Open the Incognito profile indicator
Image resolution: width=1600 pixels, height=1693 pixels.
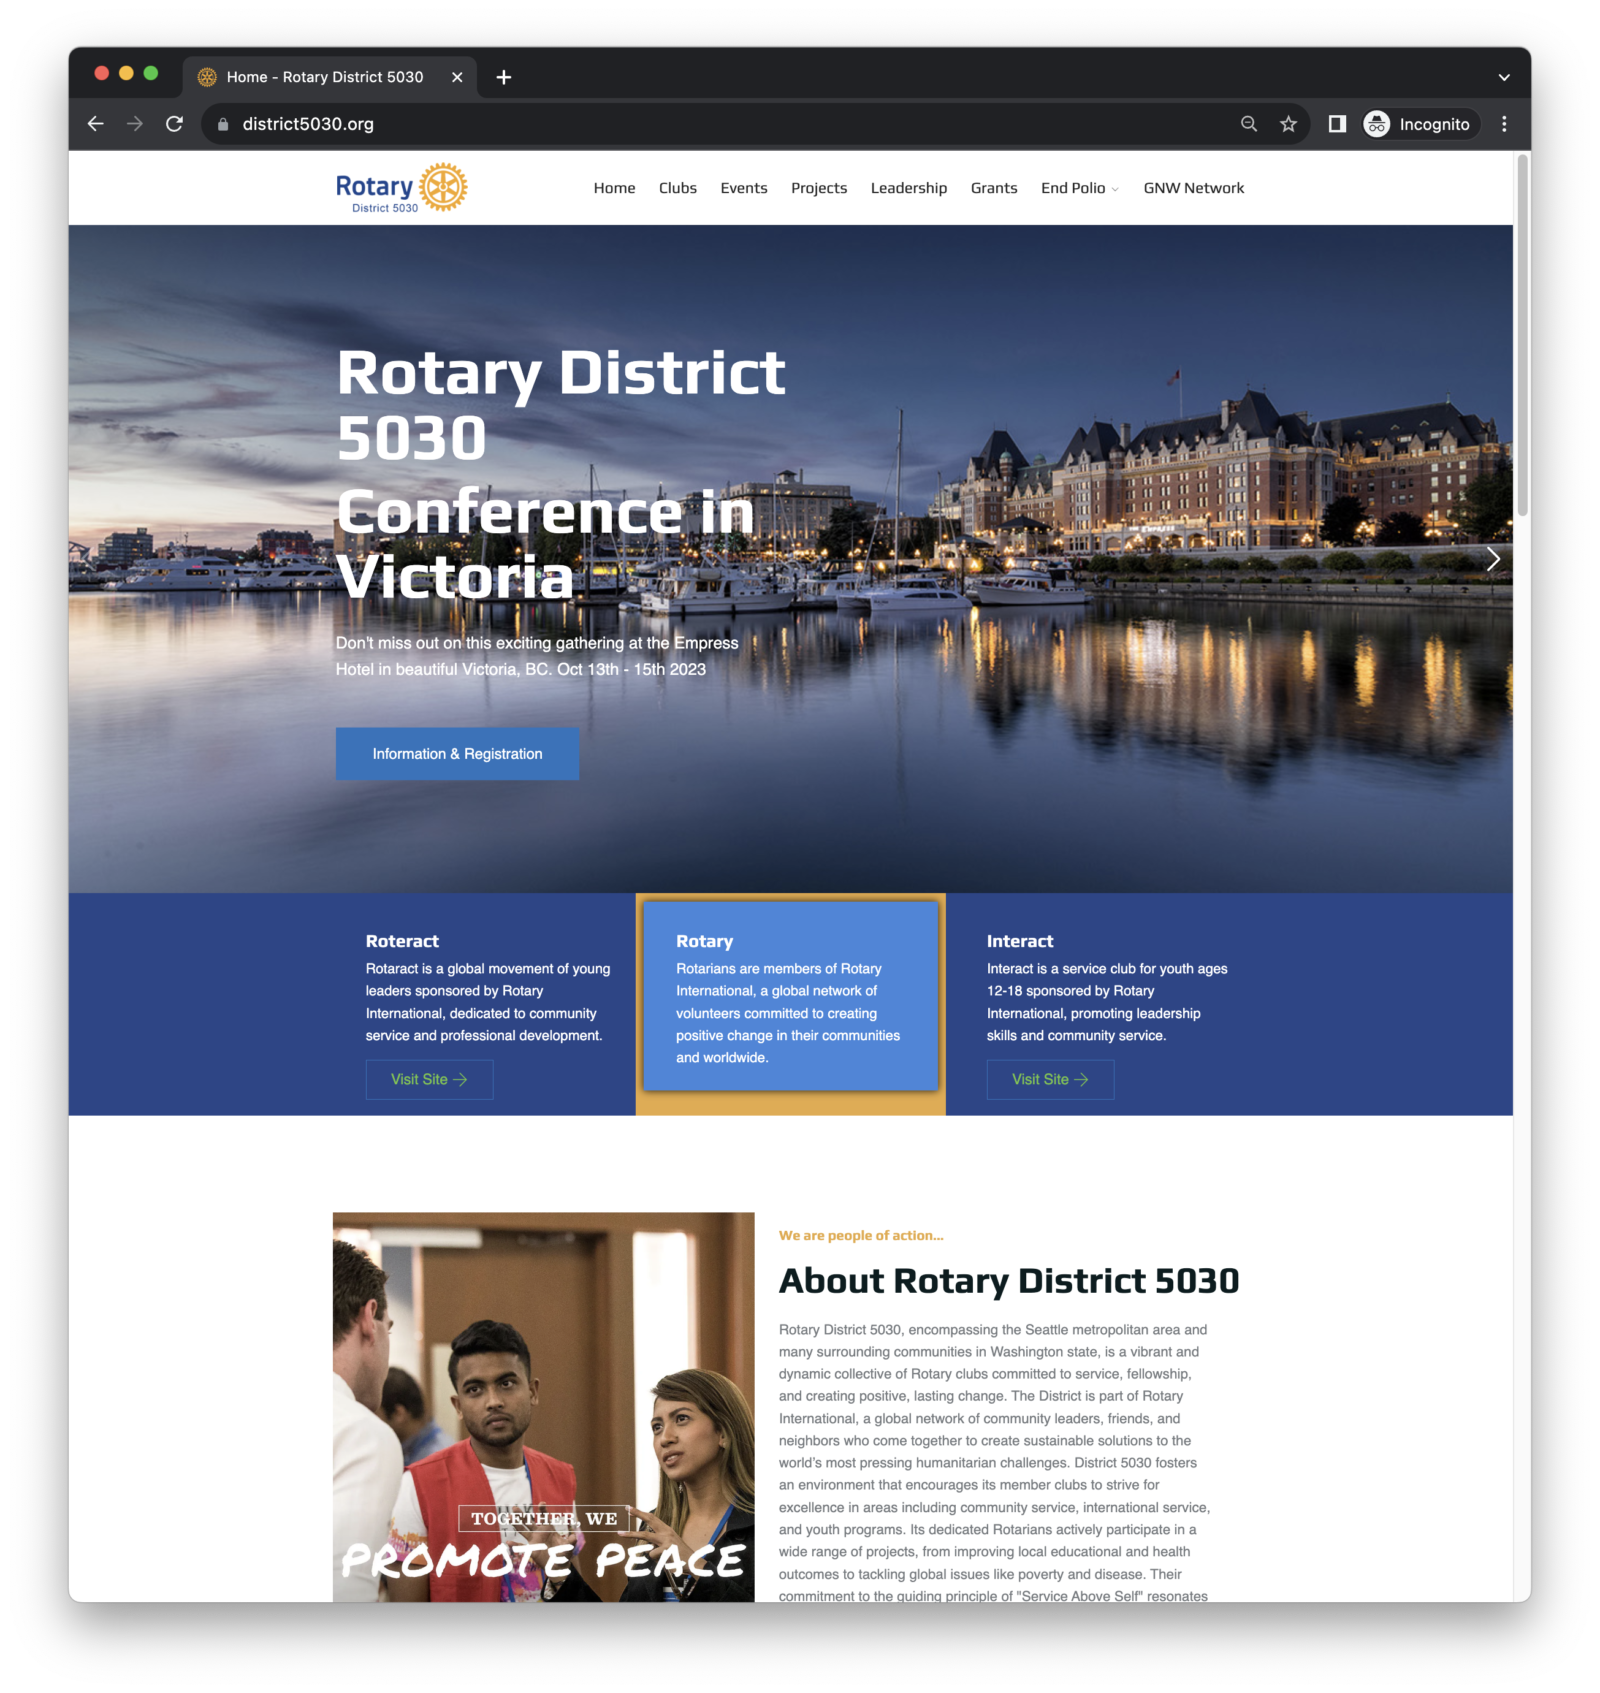pos(1419,124)
